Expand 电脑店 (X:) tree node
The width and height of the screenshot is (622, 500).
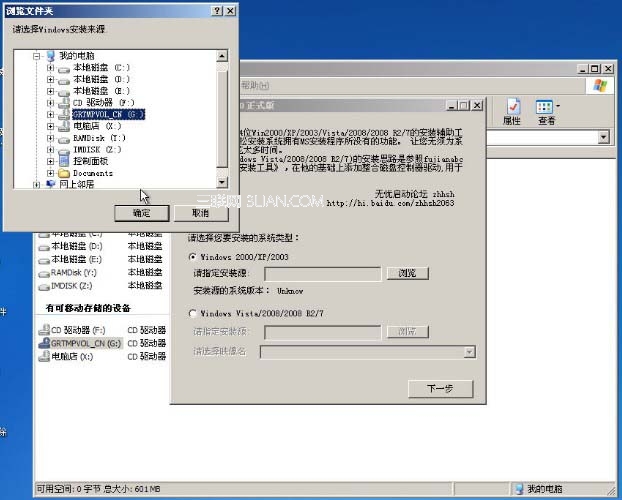tap(50, 126)
